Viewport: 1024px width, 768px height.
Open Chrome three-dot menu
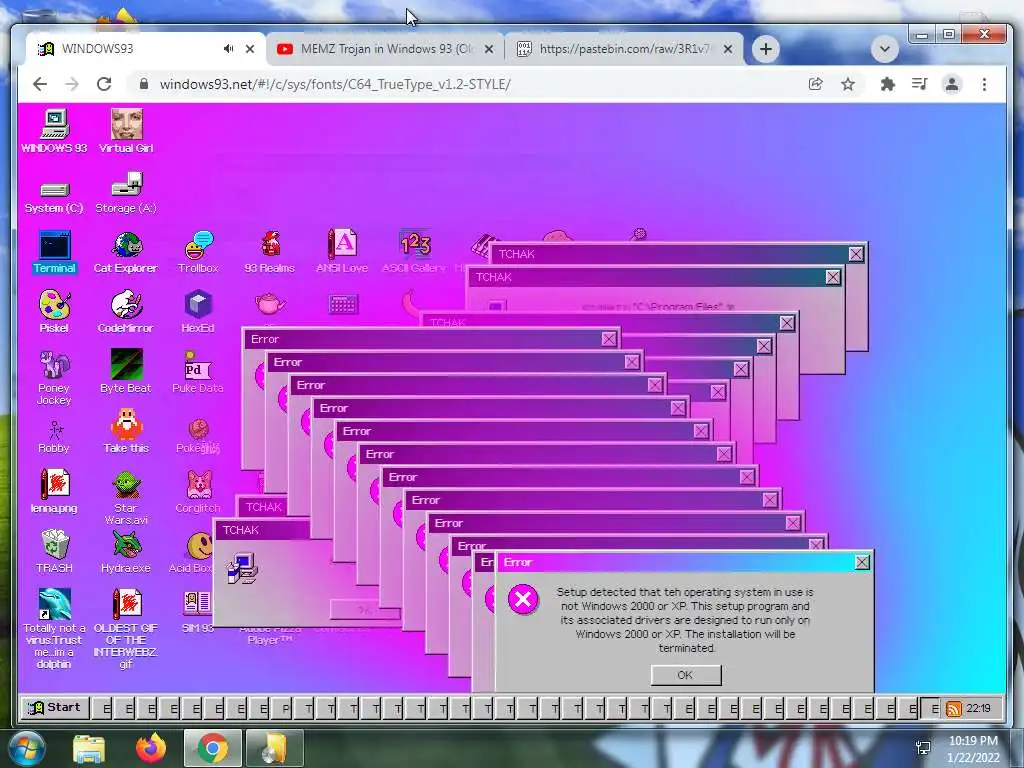[984, 84]
